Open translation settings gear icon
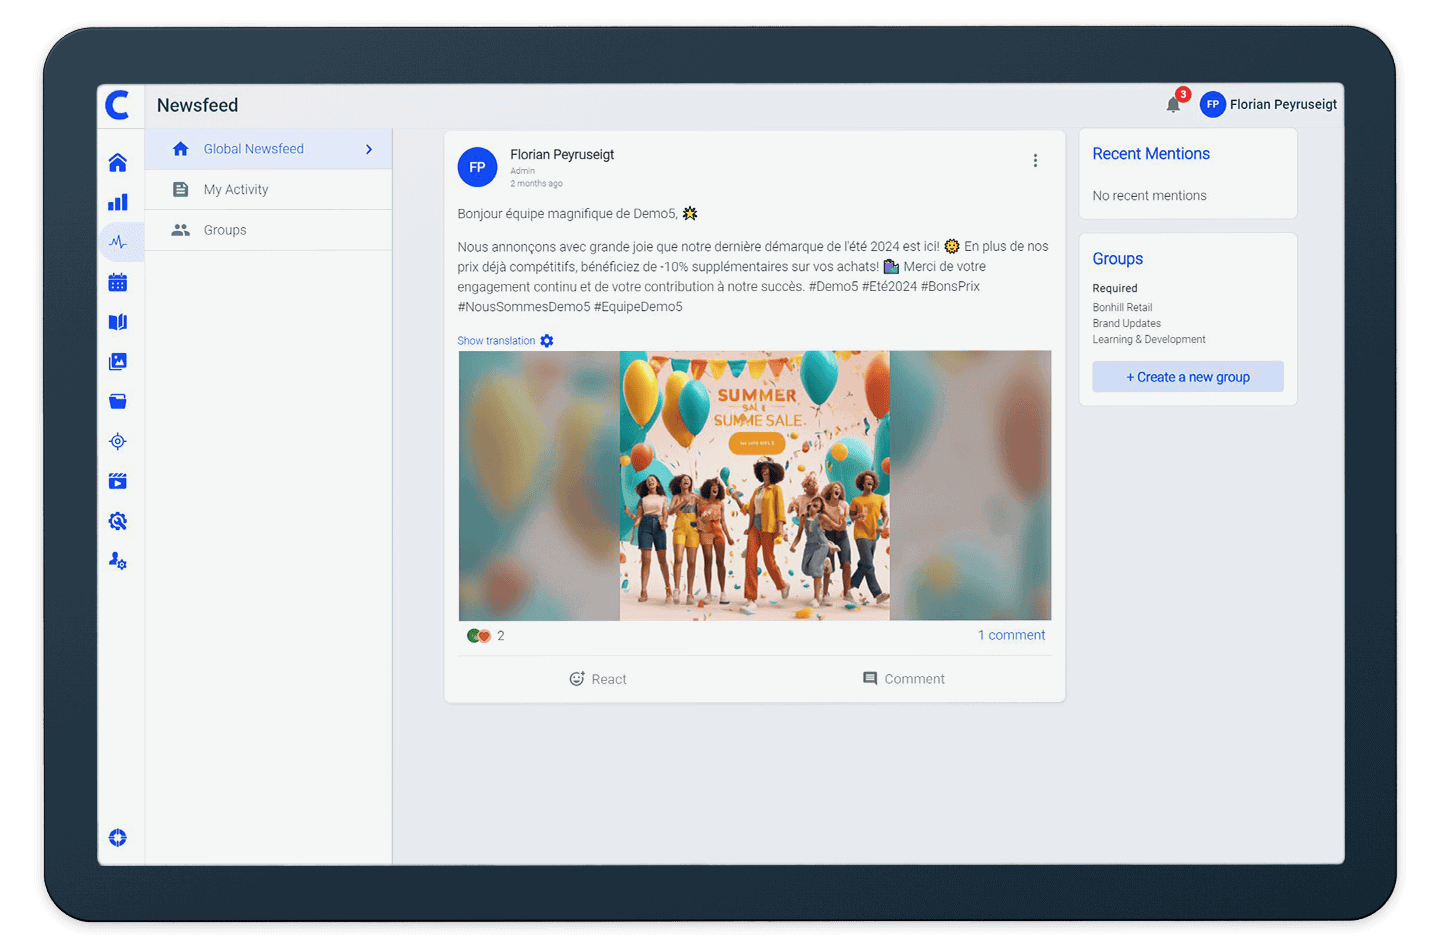Screen dimensions: 1440x951 coord(547,341)
